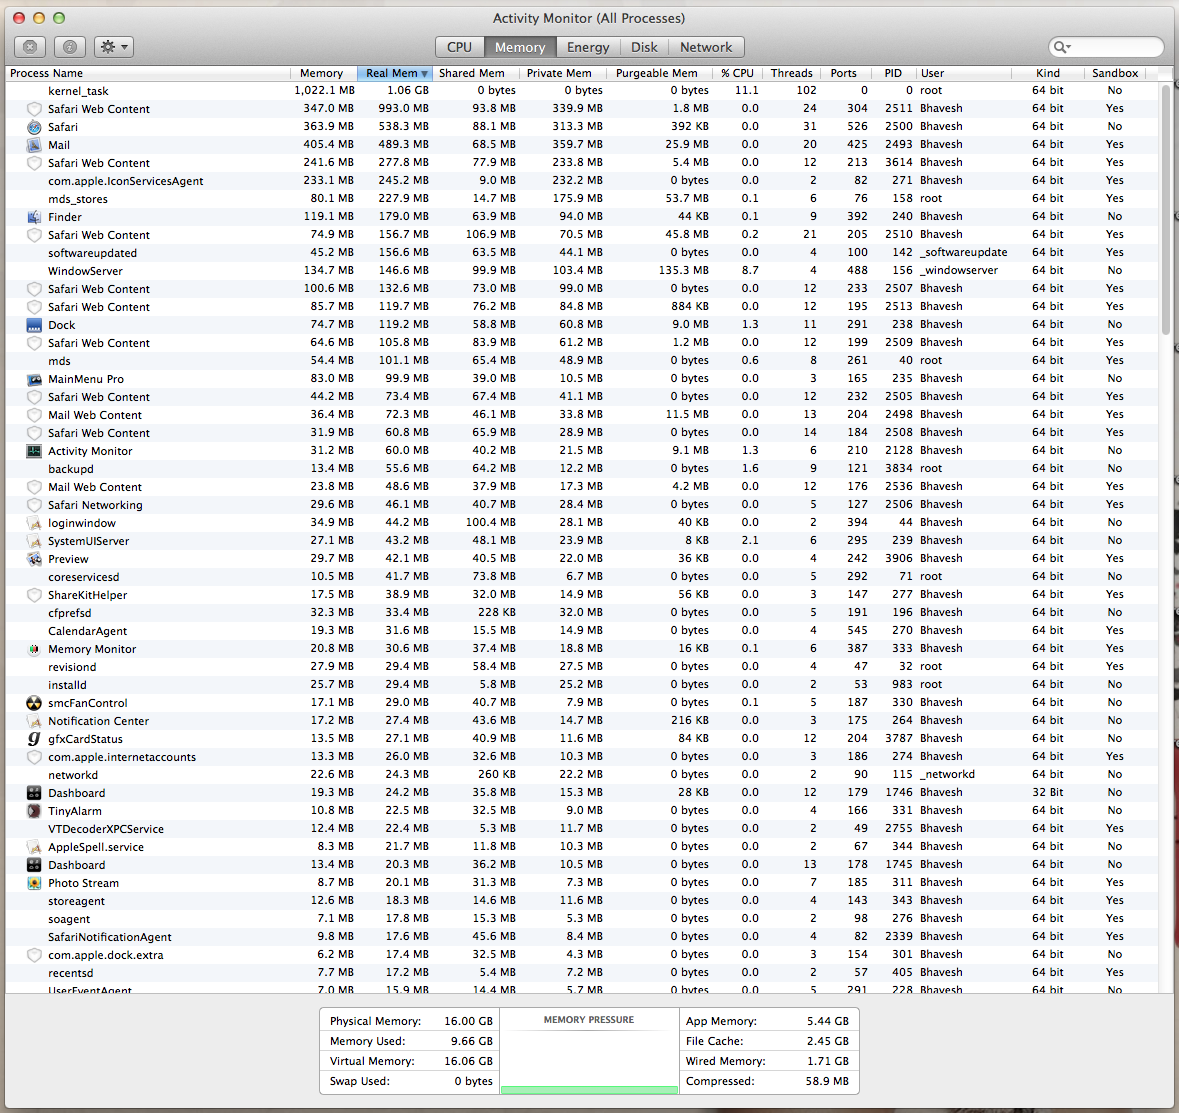Click the Photo Stream sunflower icon

[34, 883]
